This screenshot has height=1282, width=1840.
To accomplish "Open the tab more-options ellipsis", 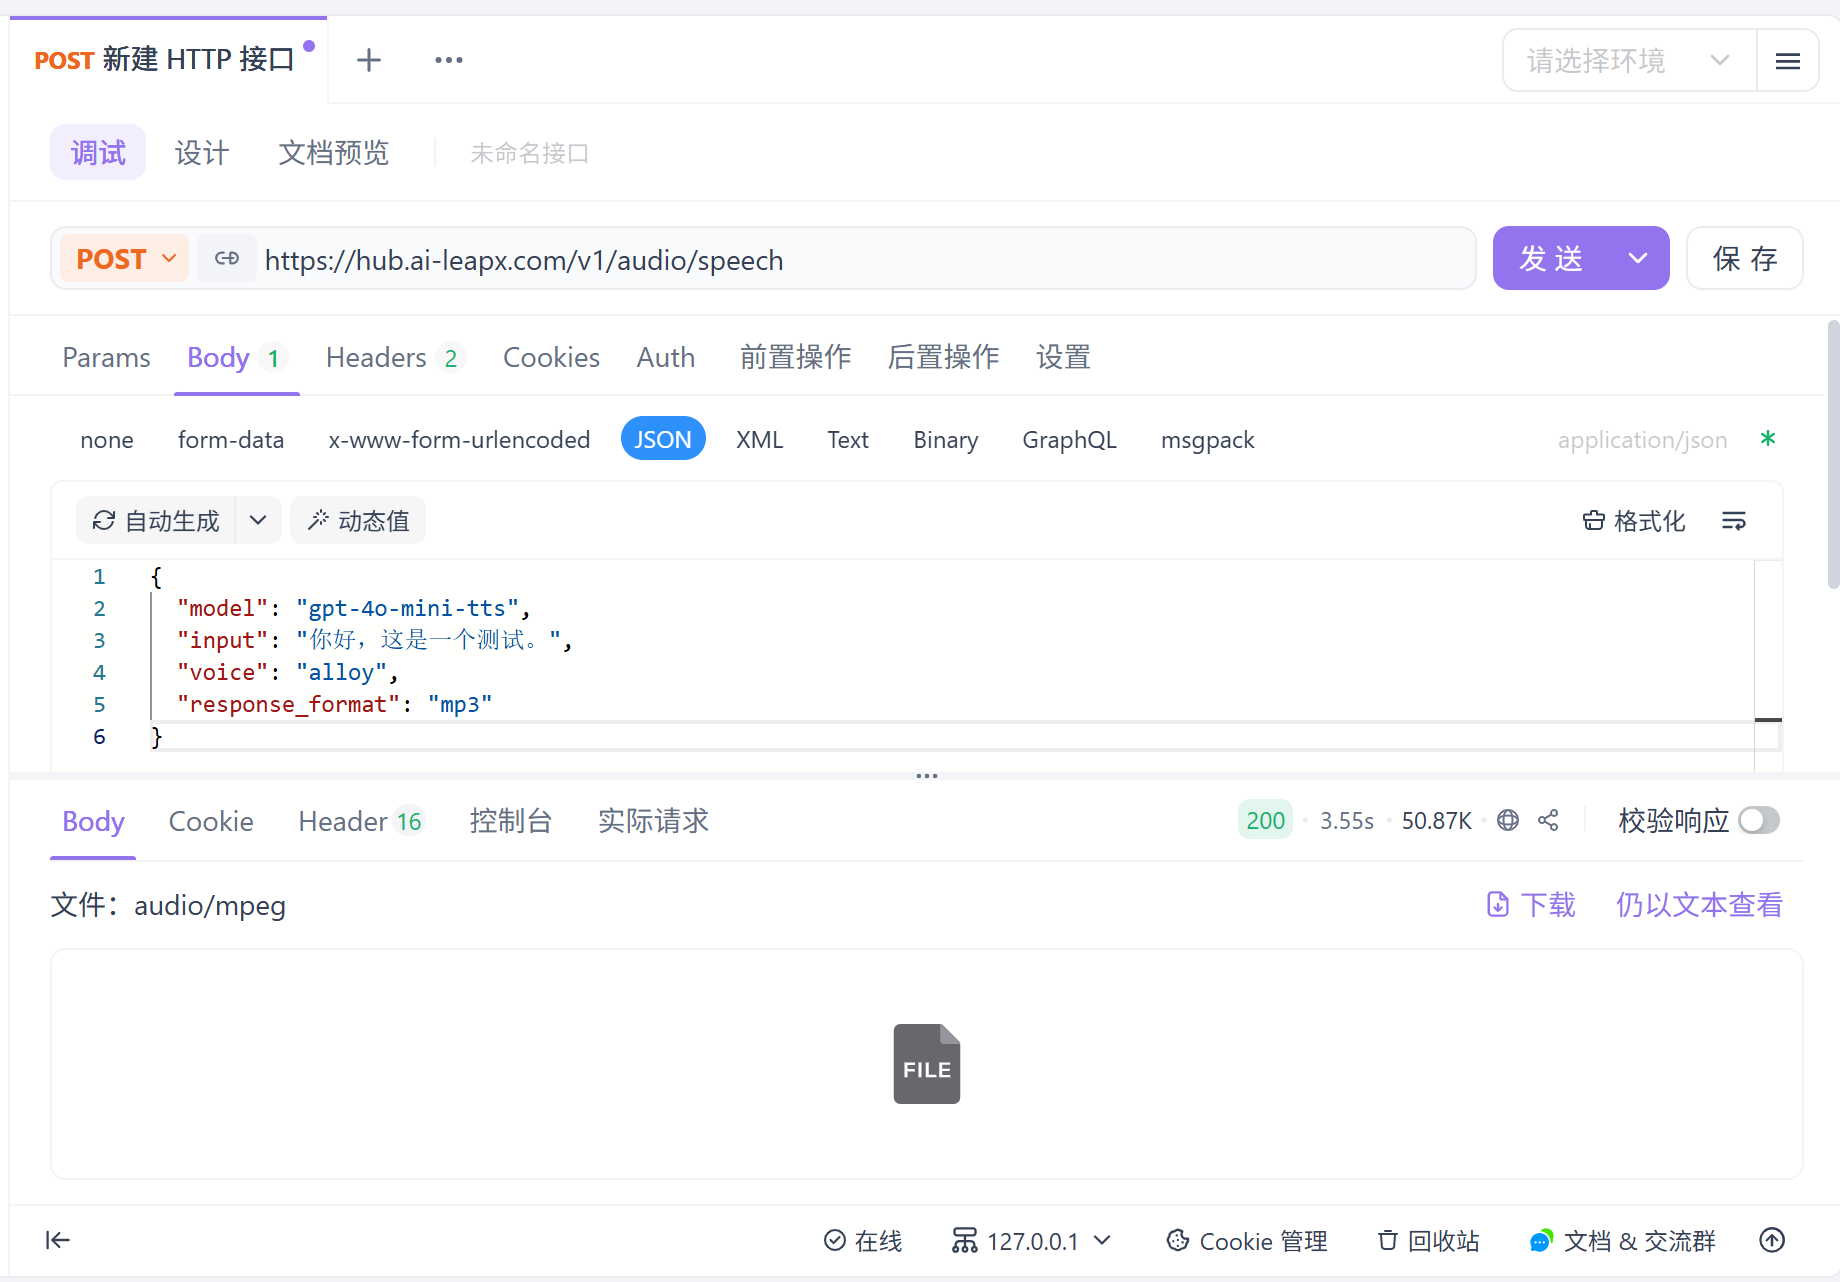I will tap(449, 60).
